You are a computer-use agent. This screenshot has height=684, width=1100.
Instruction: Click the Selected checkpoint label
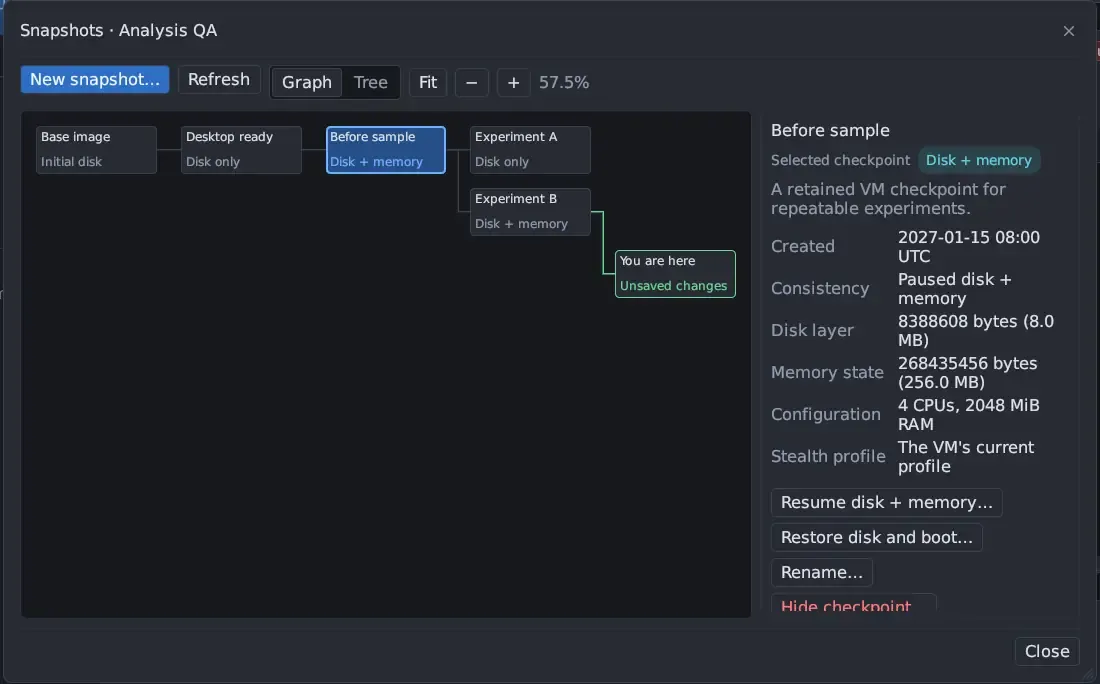[840, 161]
